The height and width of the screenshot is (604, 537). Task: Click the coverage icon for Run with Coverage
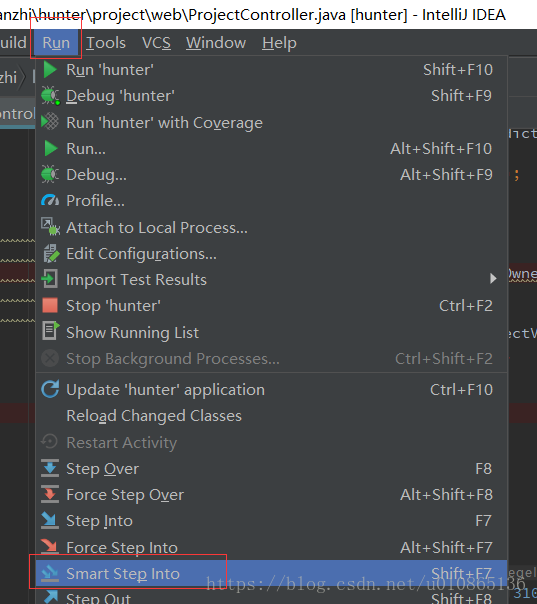click(x=50, y=122)
